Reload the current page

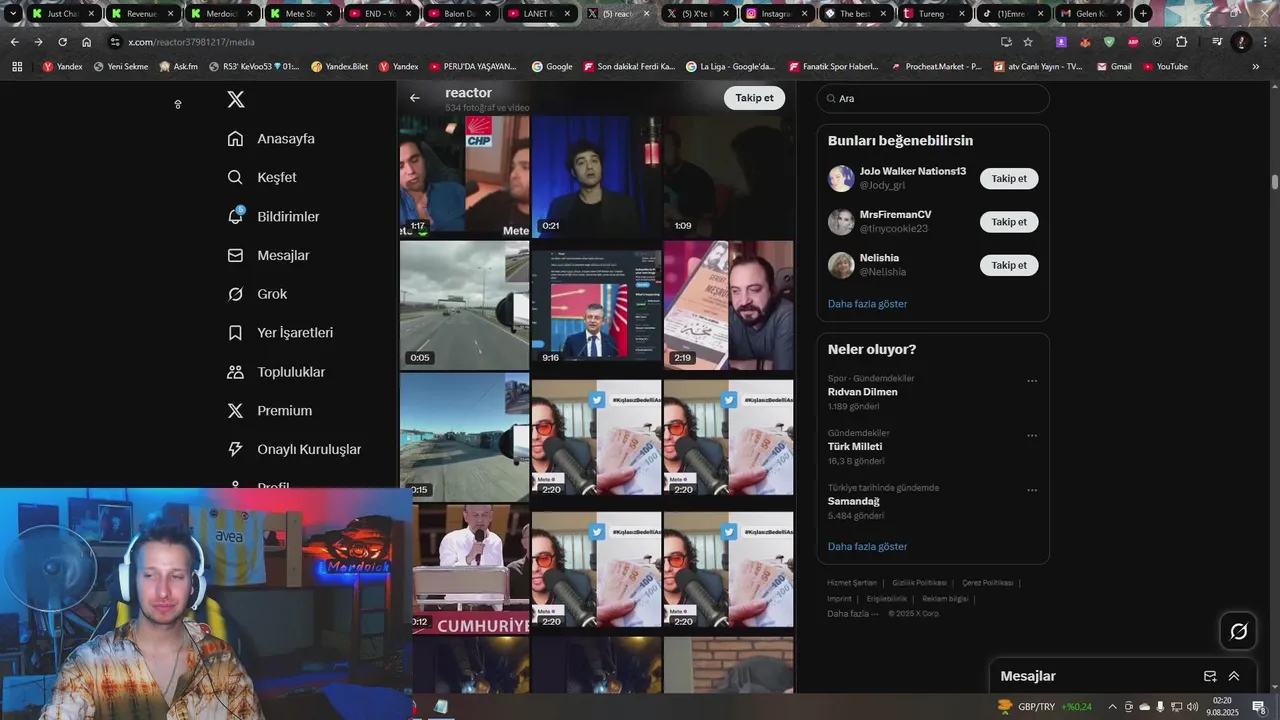[x=62, y=42]
